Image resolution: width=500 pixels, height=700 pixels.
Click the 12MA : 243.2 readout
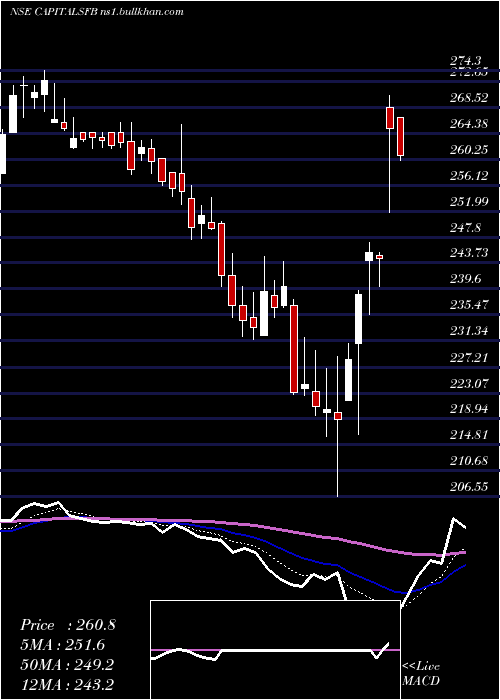pos(67,684)
